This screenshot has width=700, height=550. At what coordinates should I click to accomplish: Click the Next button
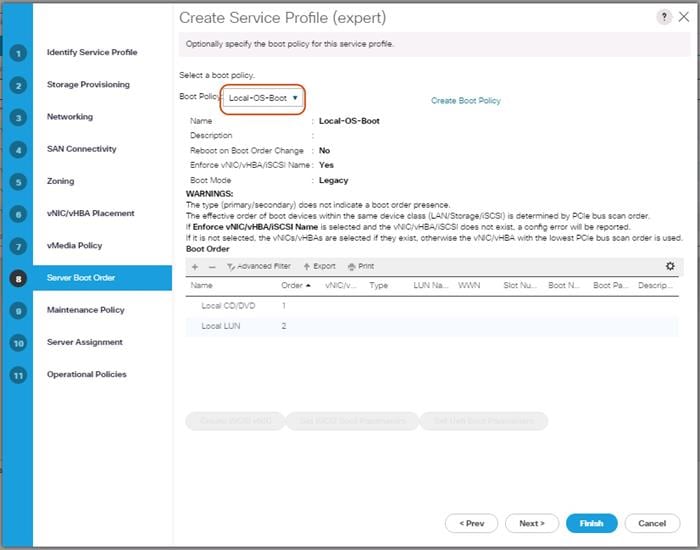[x=532, y=523]
